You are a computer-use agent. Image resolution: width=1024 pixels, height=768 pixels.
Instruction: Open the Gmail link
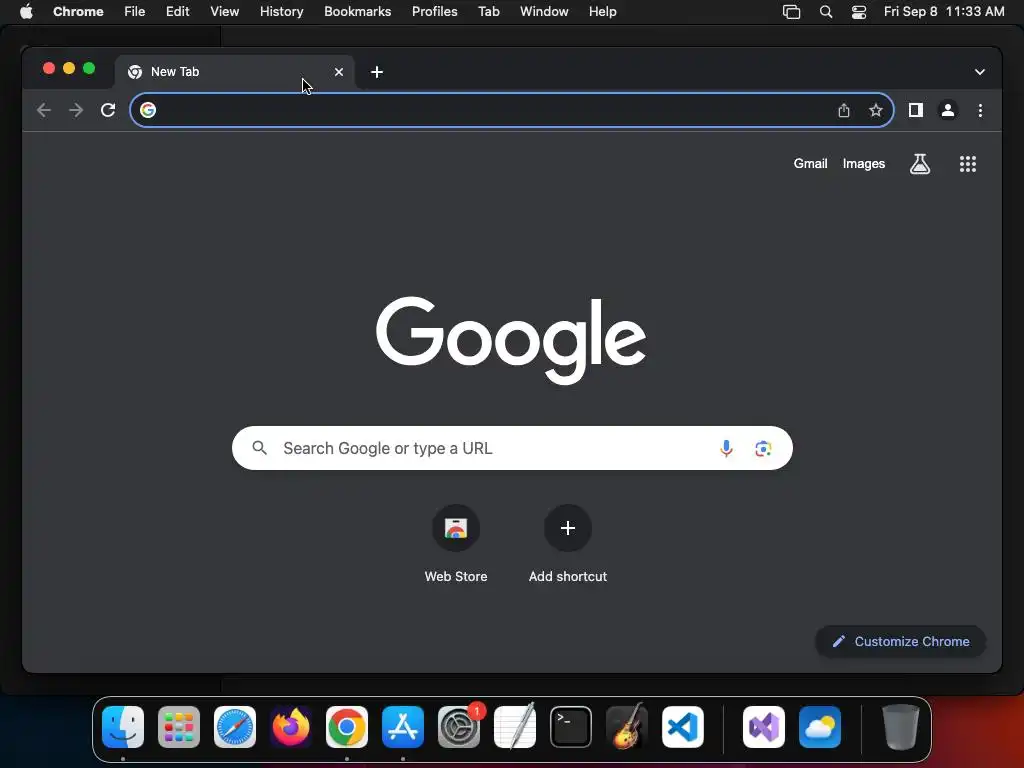810,164
